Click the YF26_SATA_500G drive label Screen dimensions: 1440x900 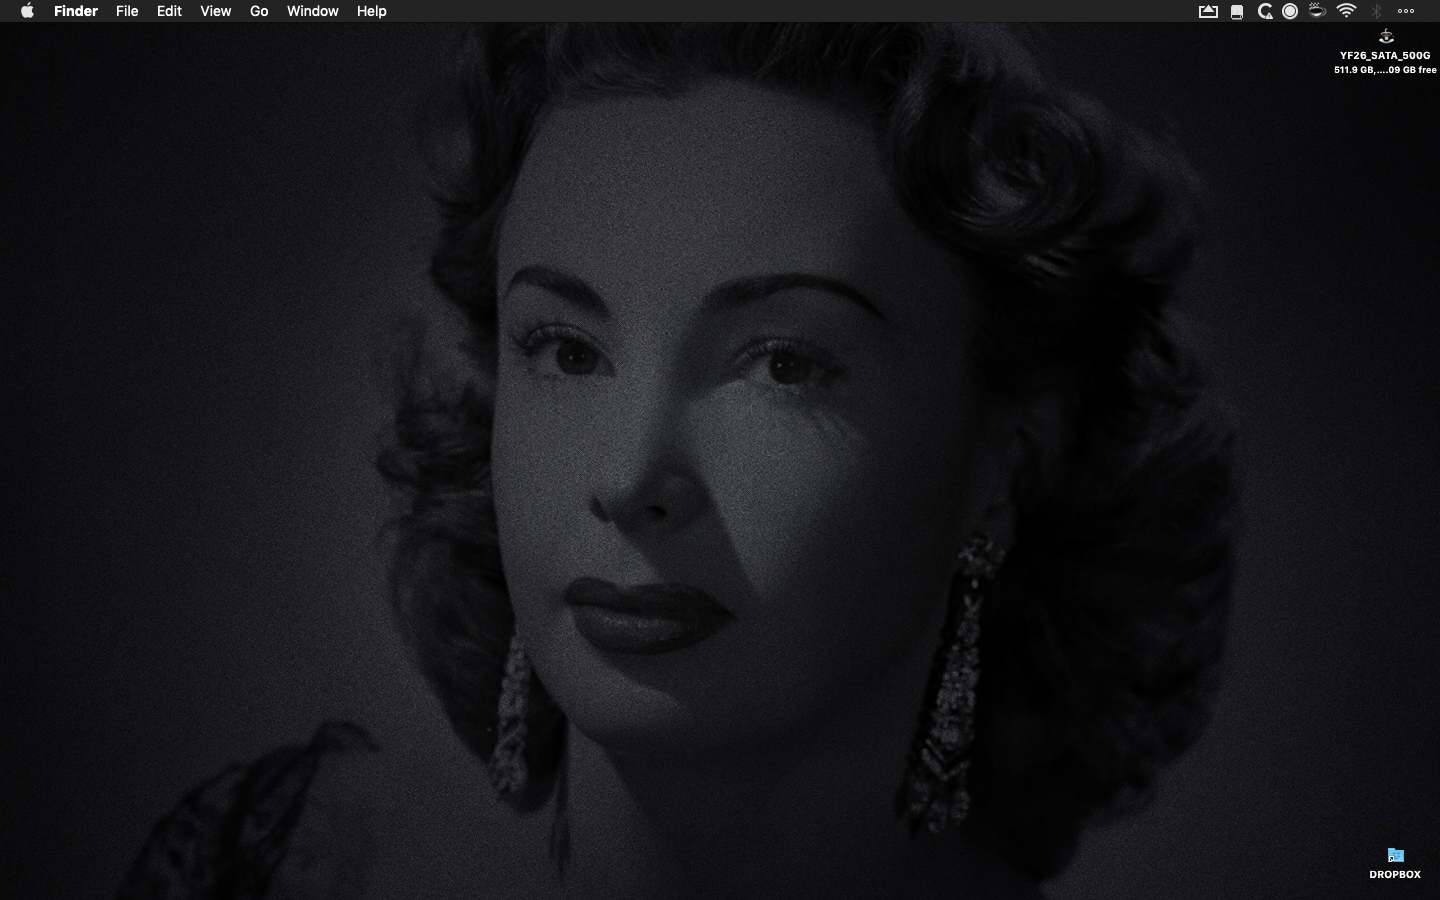(x=1385, y=56)
